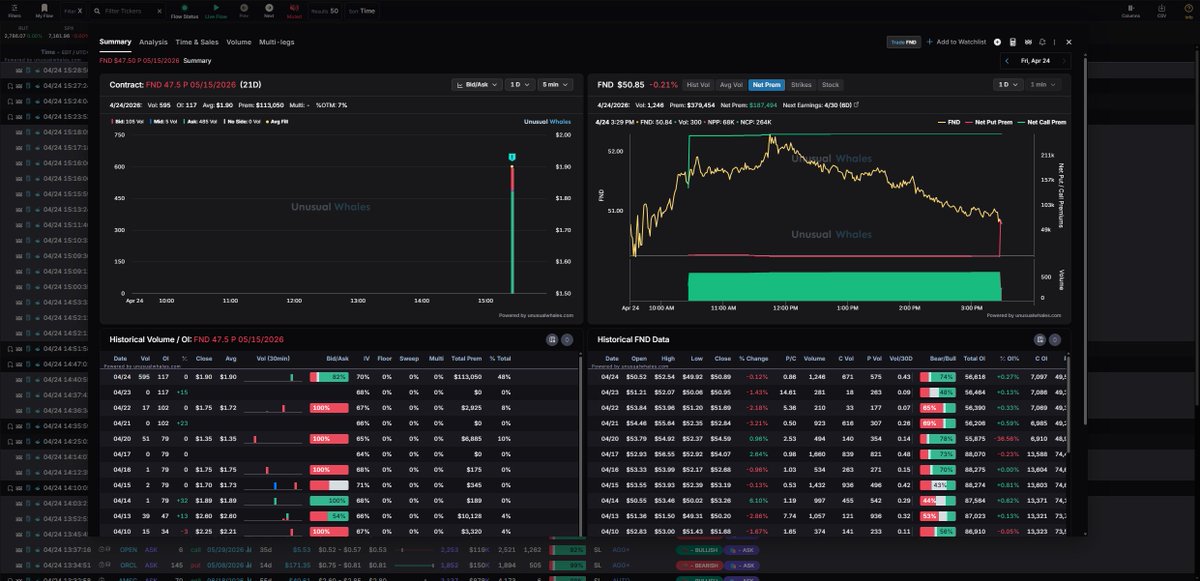
Task: Open contract chart 1 D range dropdown
Action: 519,85
